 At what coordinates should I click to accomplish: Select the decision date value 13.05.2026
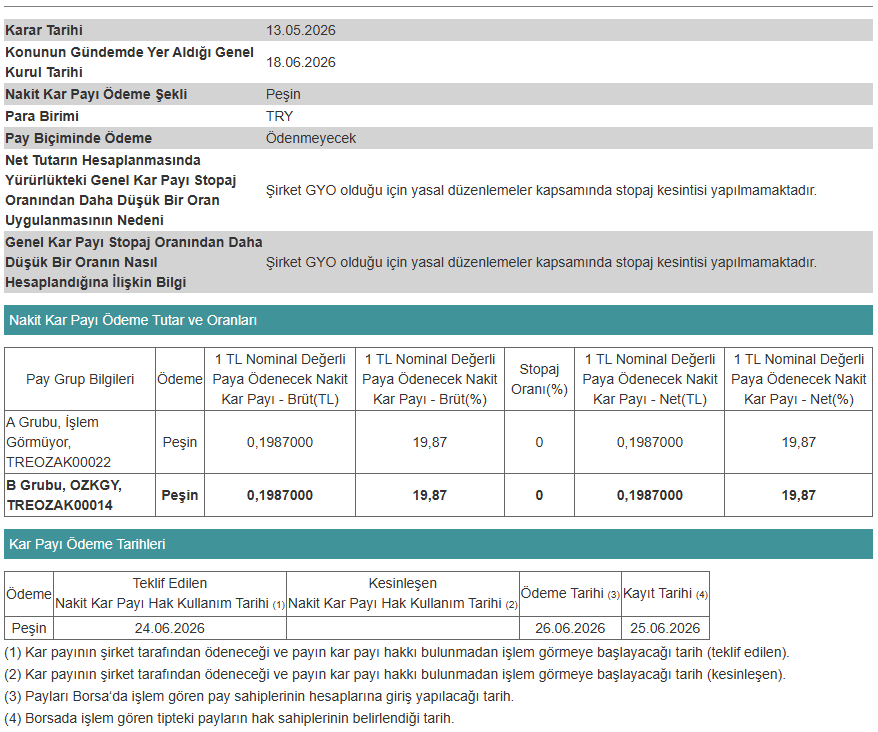301,30
